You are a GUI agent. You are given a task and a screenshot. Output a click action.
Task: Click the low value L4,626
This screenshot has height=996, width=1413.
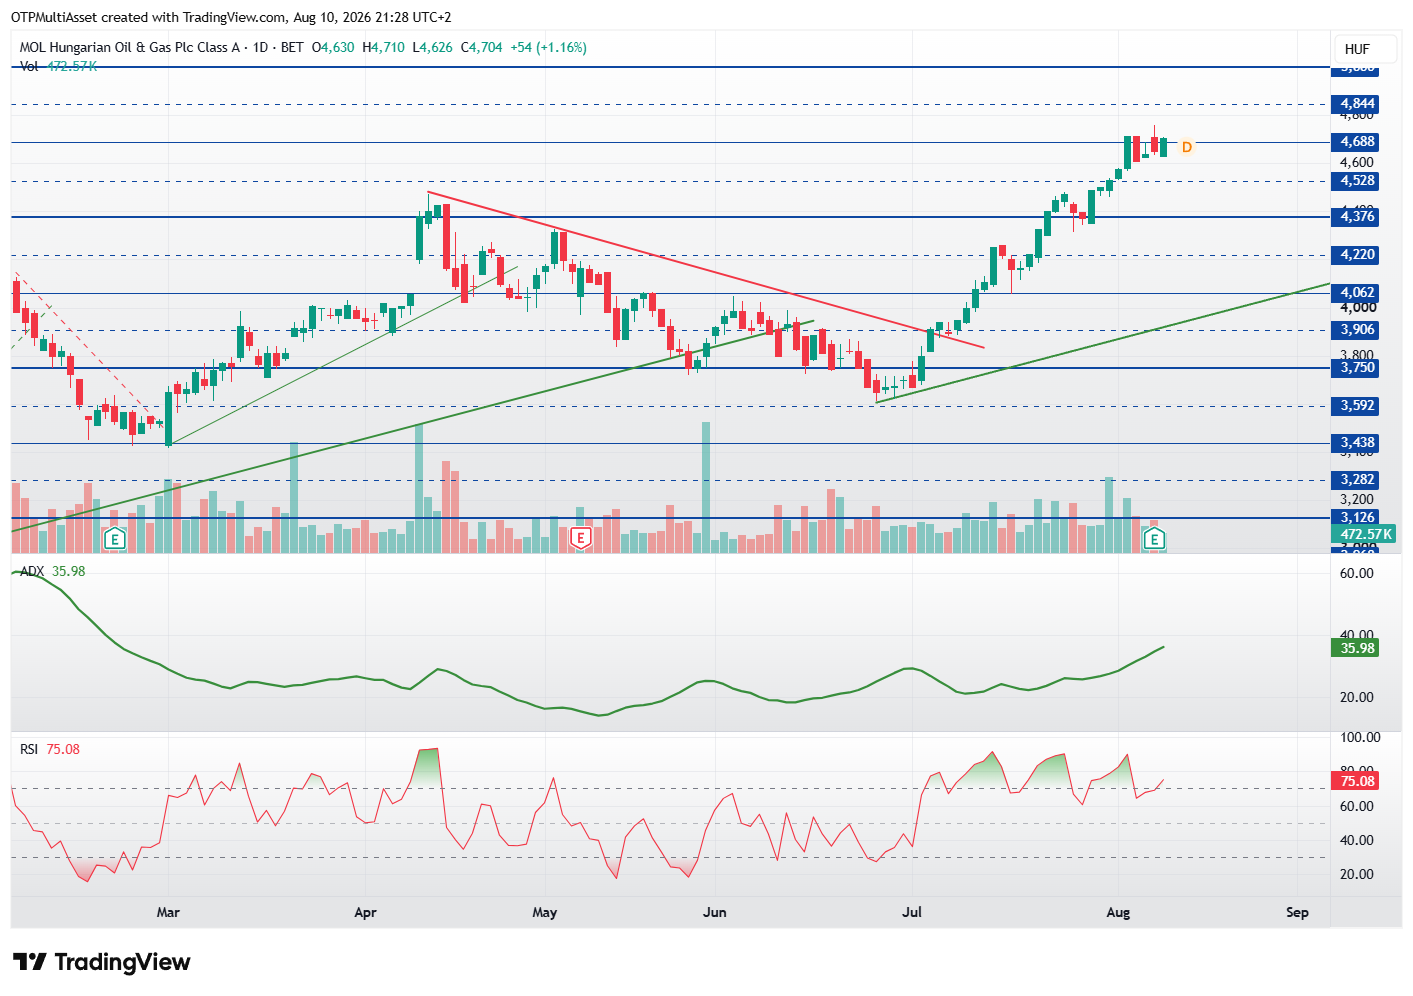pyautogui.click(x=432, y=47)
